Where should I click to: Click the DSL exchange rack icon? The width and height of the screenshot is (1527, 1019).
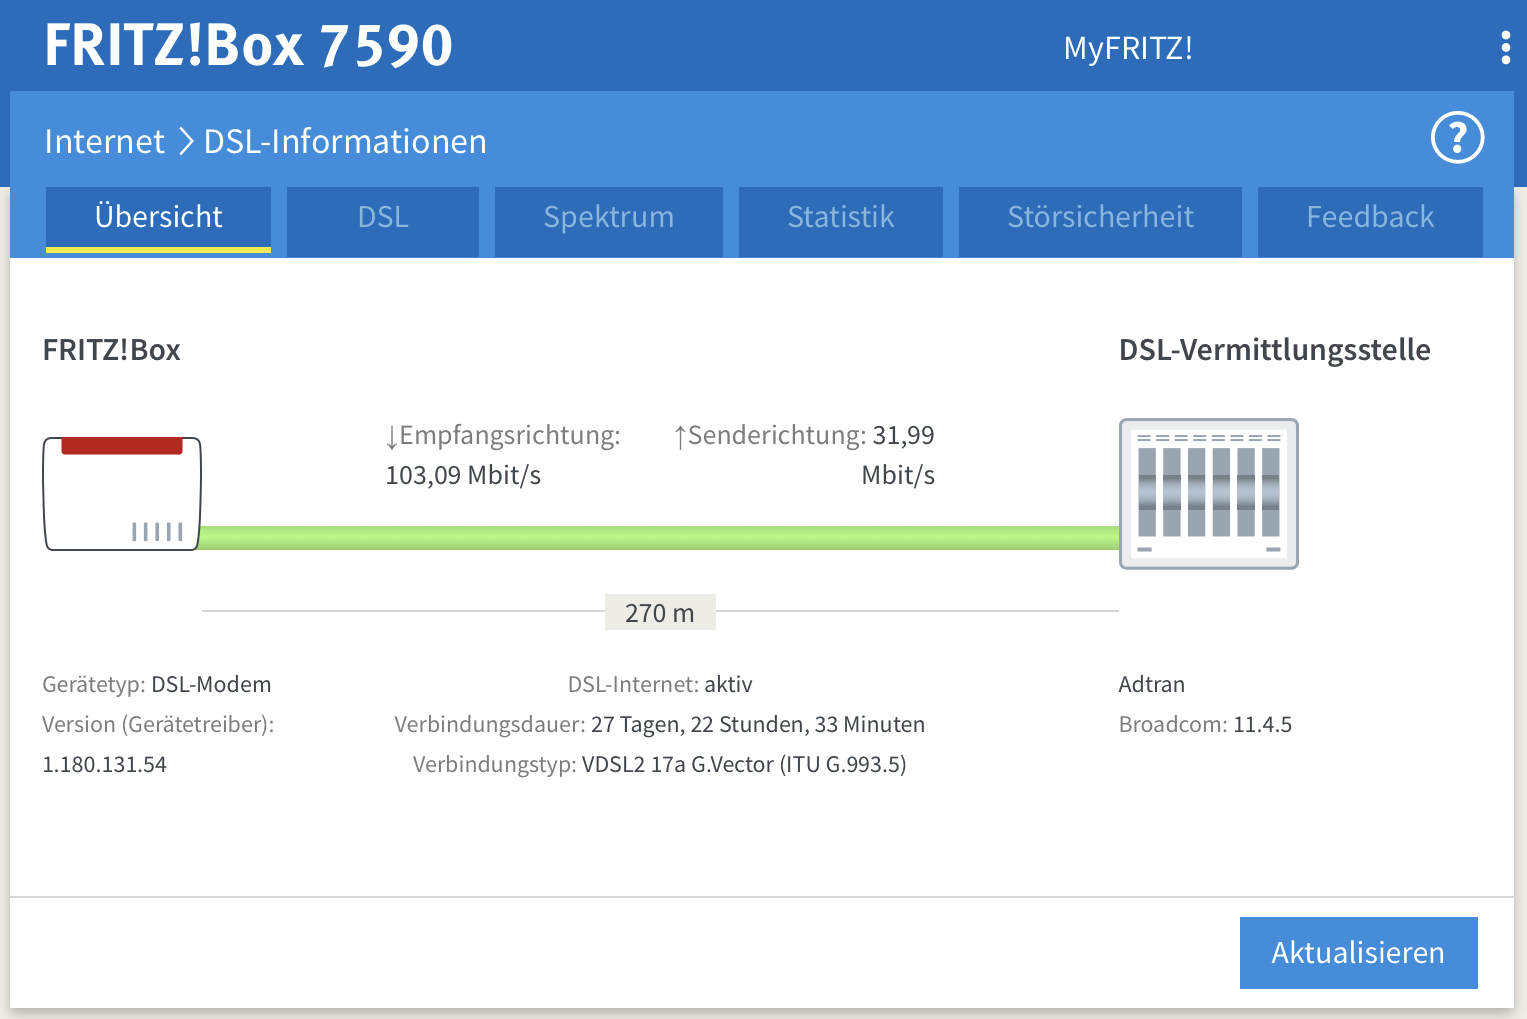click(1208, 494)
